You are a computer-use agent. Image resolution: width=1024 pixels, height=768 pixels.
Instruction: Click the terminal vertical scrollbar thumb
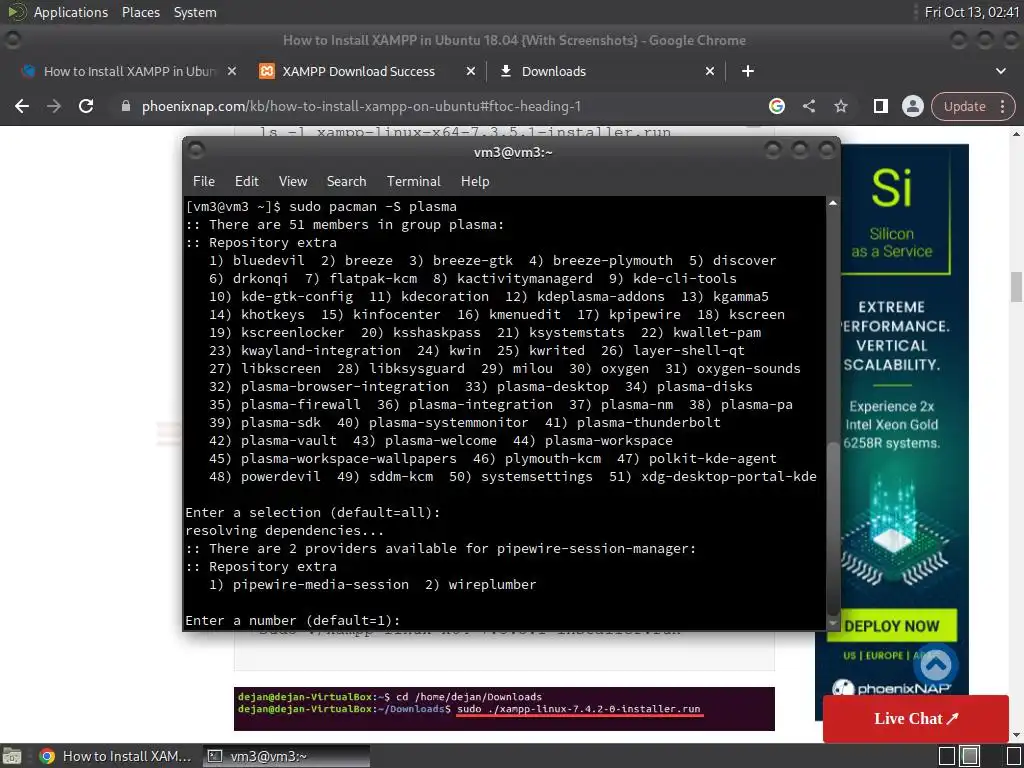[x=833, y=529]
